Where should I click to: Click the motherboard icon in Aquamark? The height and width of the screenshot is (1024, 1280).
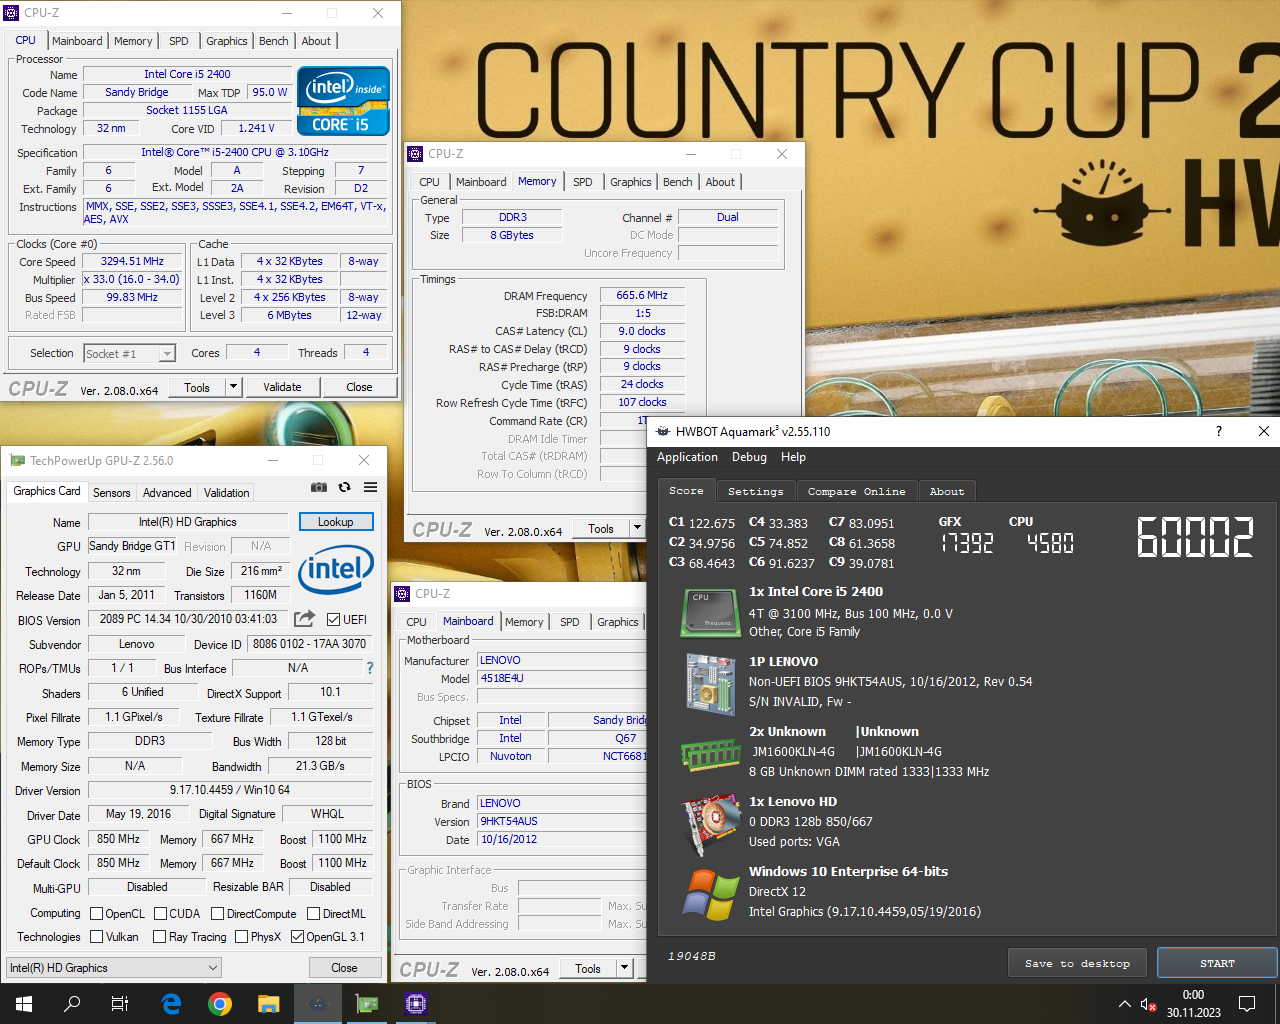pyautogui.click(x=711, y=684)
